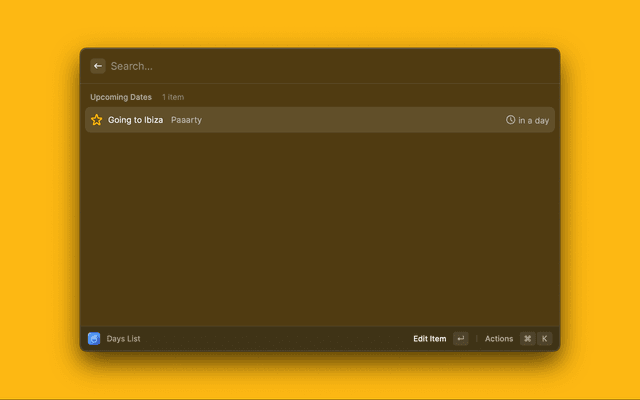Click the divider between Edit Item and Actions

coord(476,339)
